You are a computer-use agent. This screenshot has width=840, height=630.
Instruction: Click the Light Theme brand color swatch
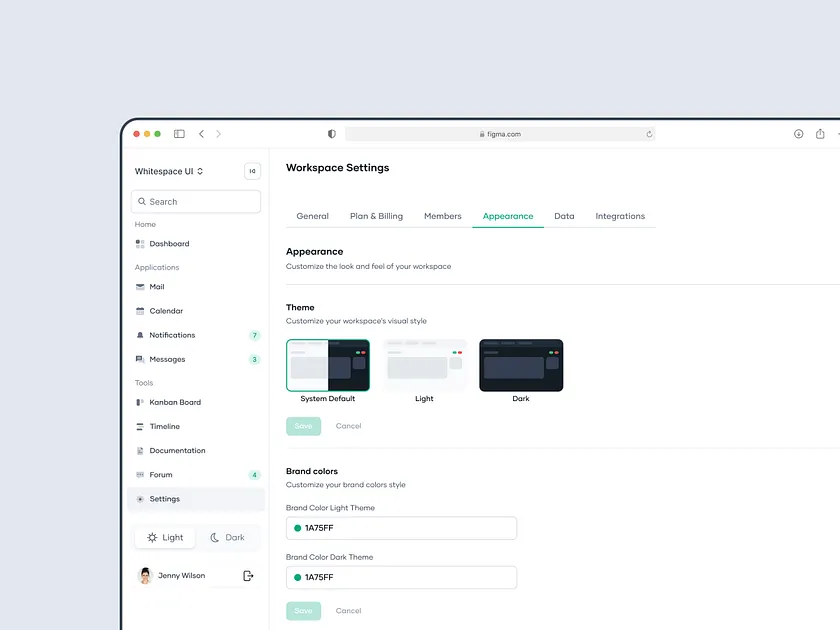click(x=297, y=528)
